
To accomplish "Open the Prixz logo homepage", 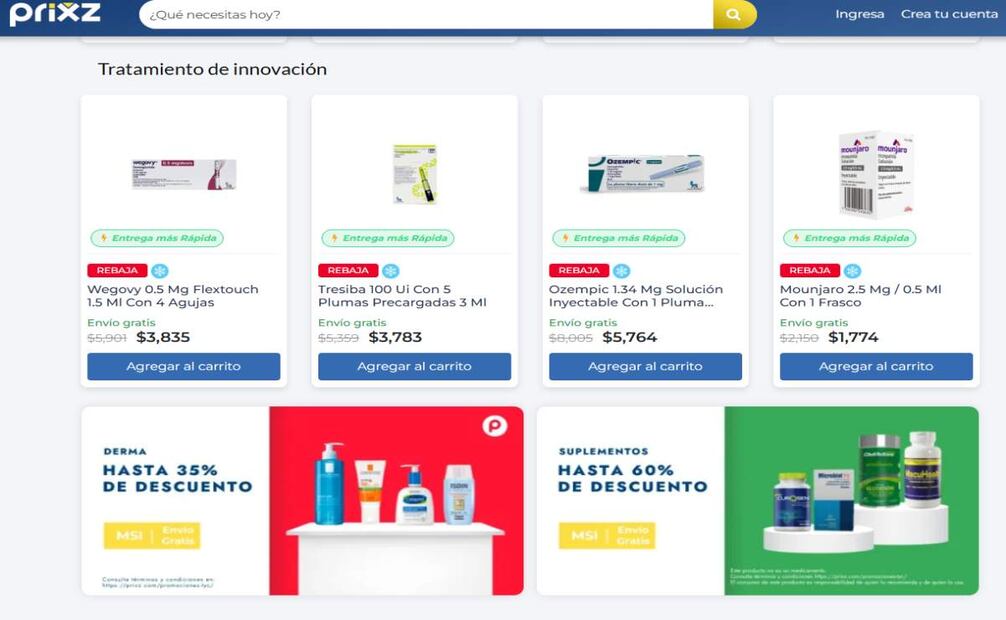I will pyautogui.click(x=55, y=13).
